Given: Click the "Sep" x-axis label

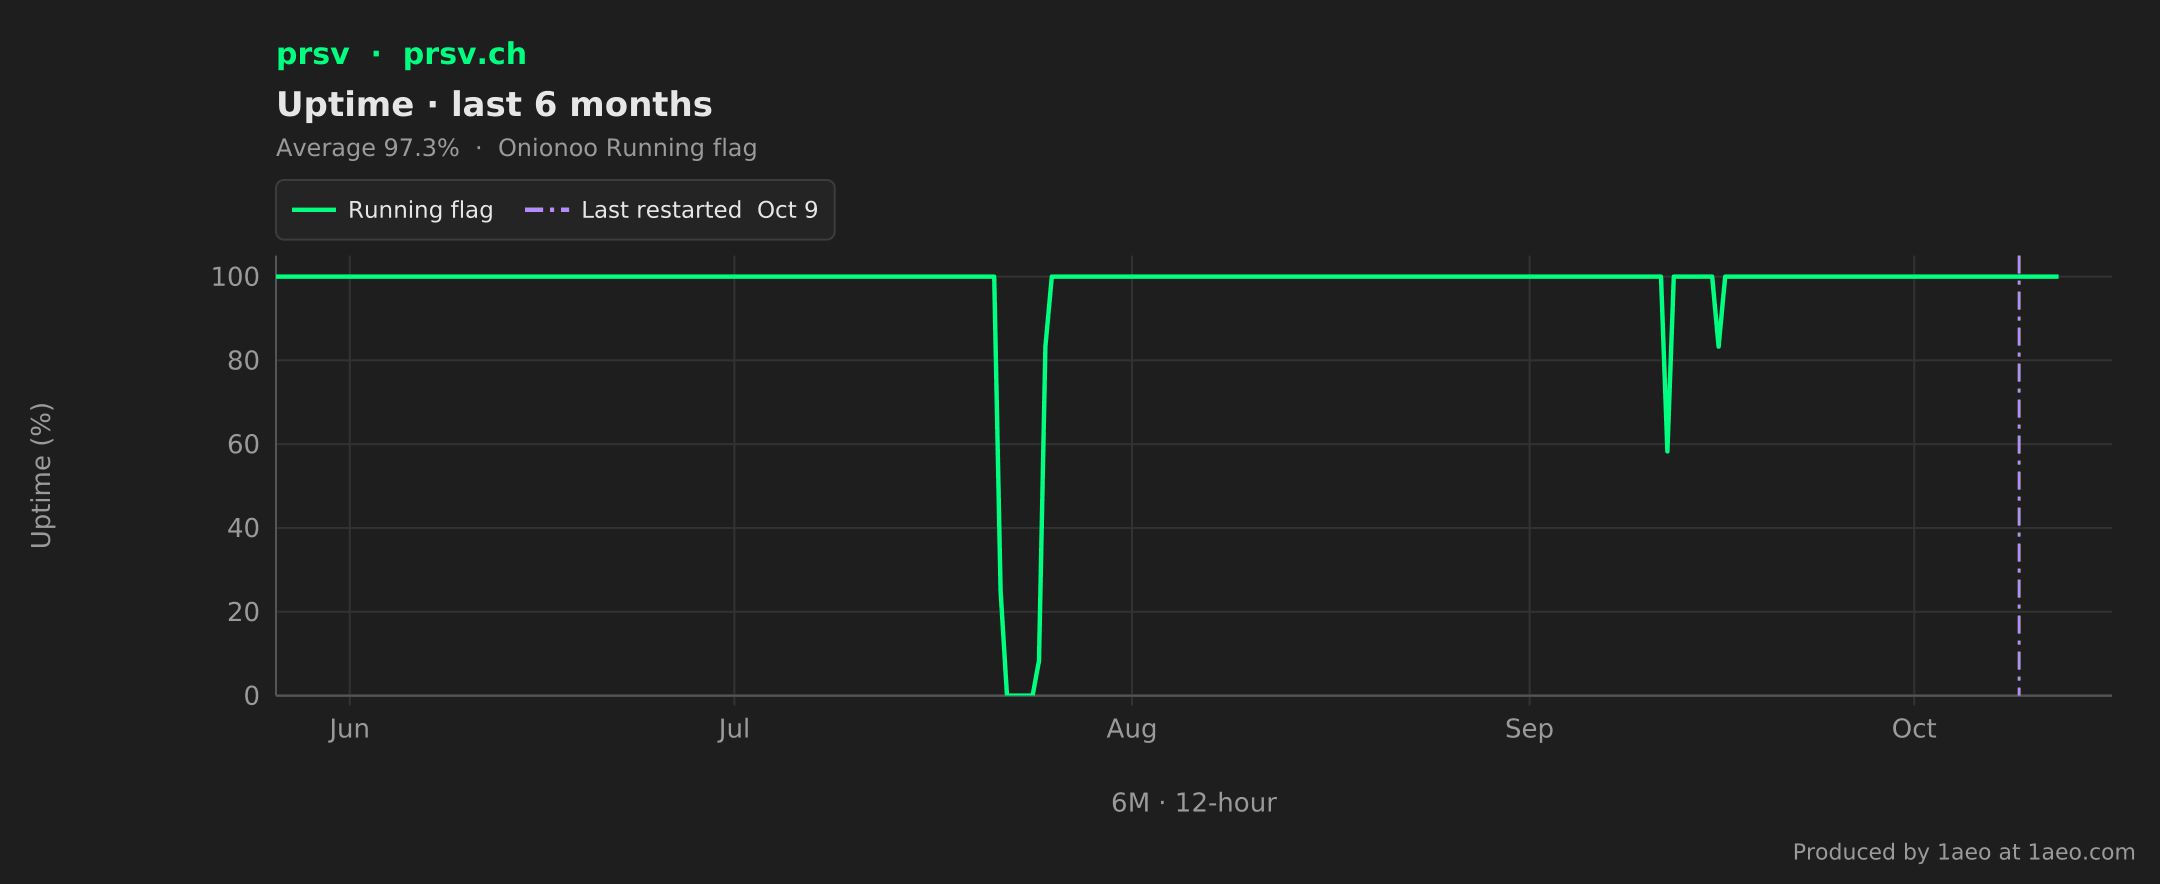Looking at the screenshot, I should [x=1529, y=730].
